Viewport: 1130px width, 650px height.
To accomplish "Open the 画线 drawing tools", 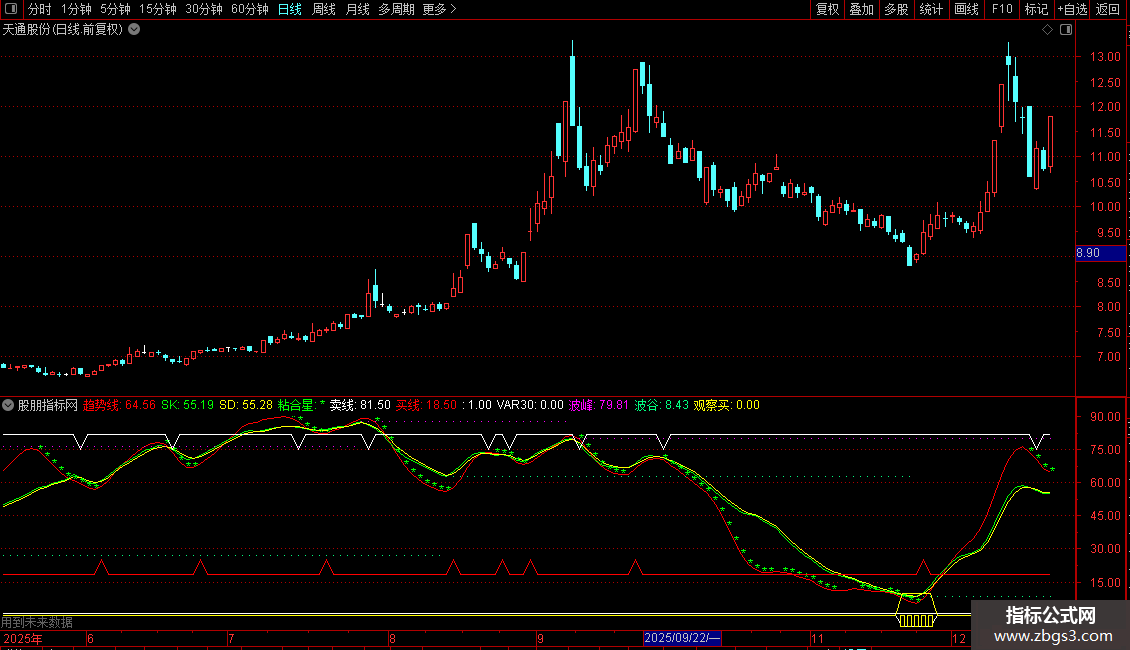I will [x=966, y=9].
